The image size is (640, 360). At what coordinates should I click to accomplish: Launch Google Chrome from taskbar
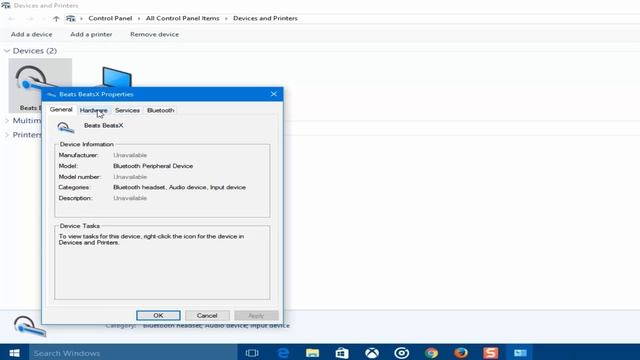point(431,353)
